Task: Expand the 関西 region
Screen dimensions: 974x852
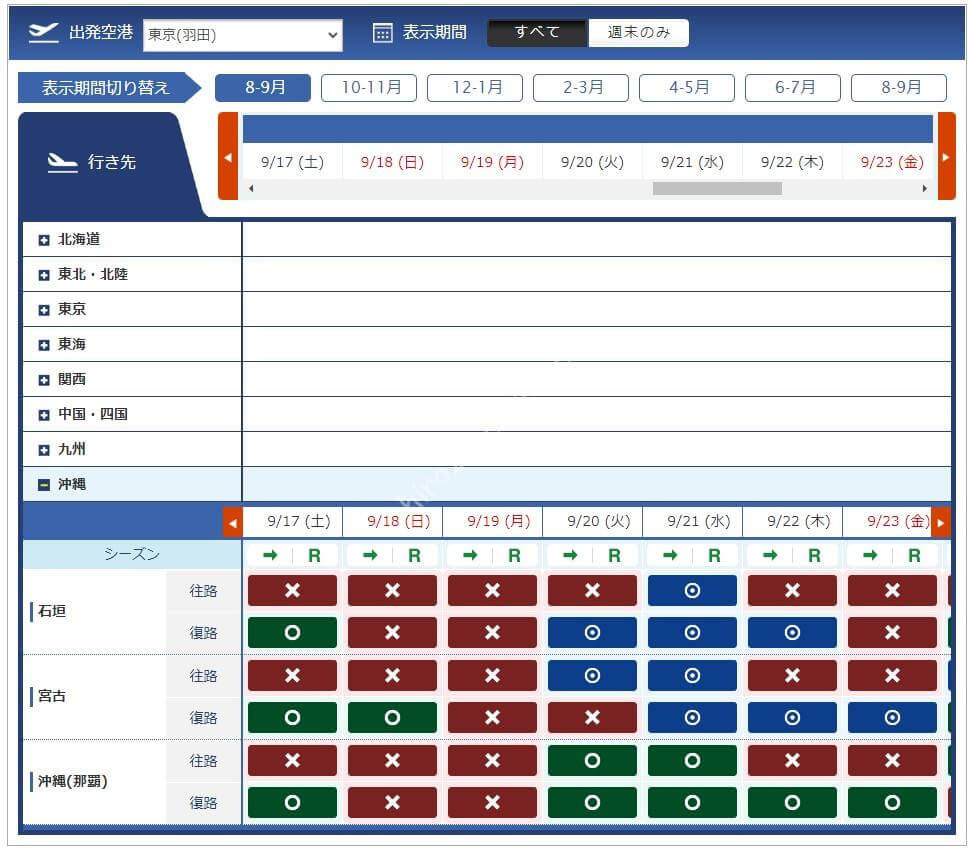Action: (x=43, y=379)
